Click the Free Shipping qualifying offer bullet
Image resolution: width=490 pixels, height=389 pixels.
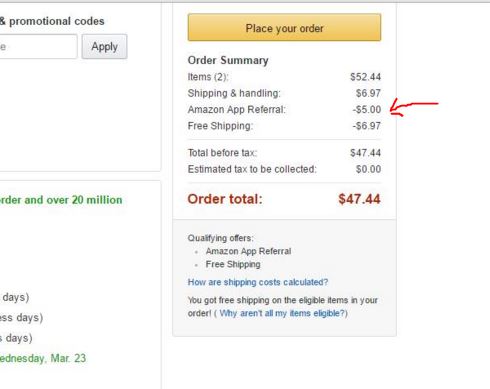(x=233, y=264)
